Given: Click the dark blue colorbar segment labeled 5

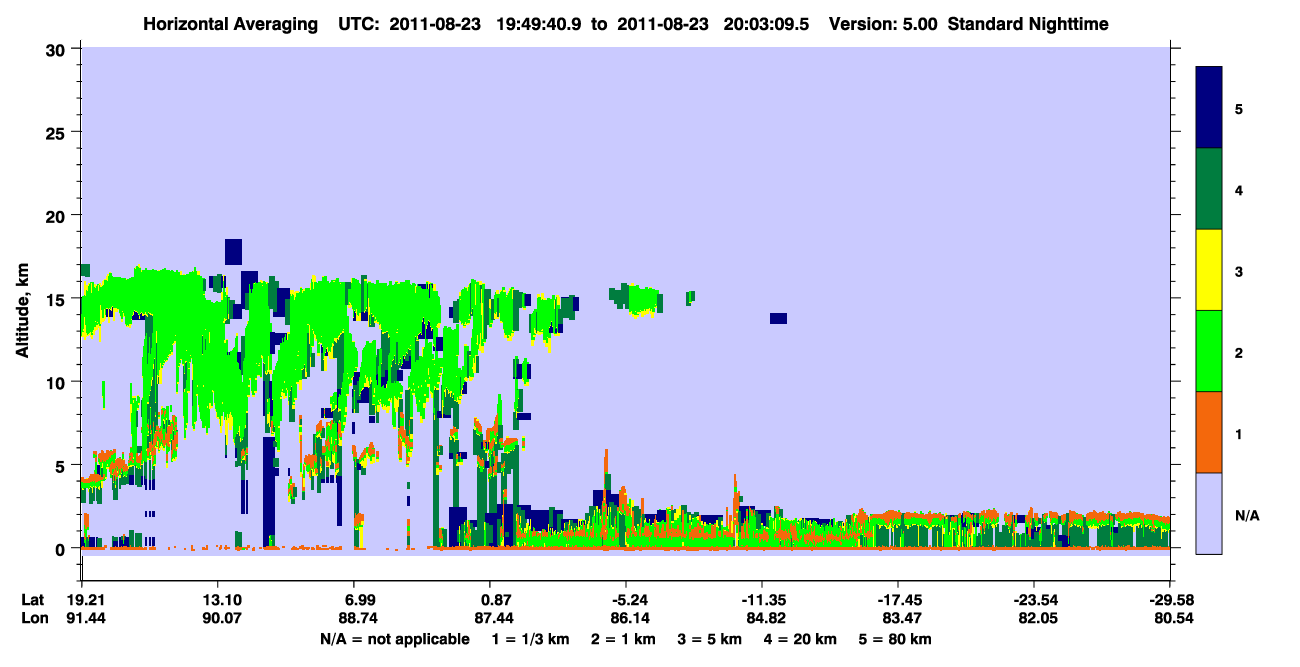Looking at the screenshot, I should (x=1209, y=108).
